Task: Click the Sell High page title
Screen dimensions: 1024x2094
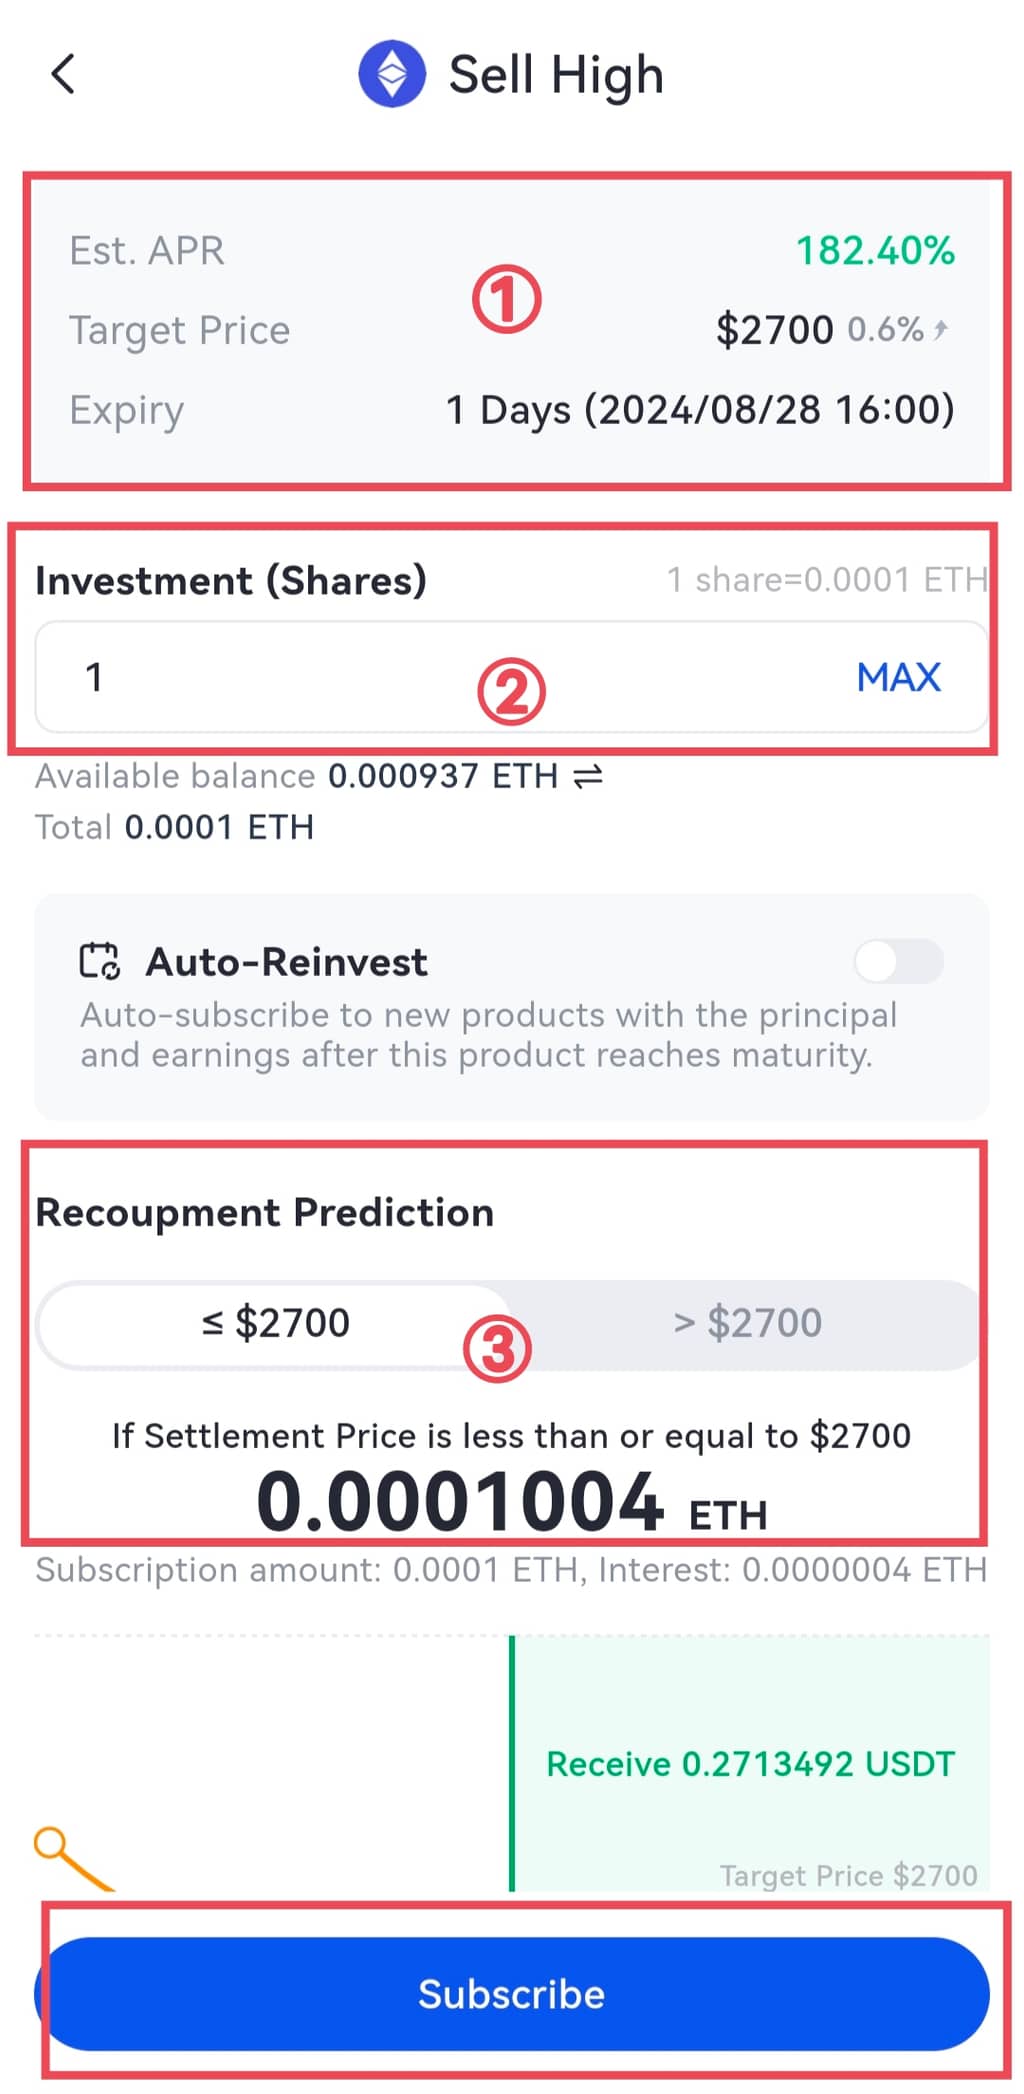Action: (x=556, y=75)
